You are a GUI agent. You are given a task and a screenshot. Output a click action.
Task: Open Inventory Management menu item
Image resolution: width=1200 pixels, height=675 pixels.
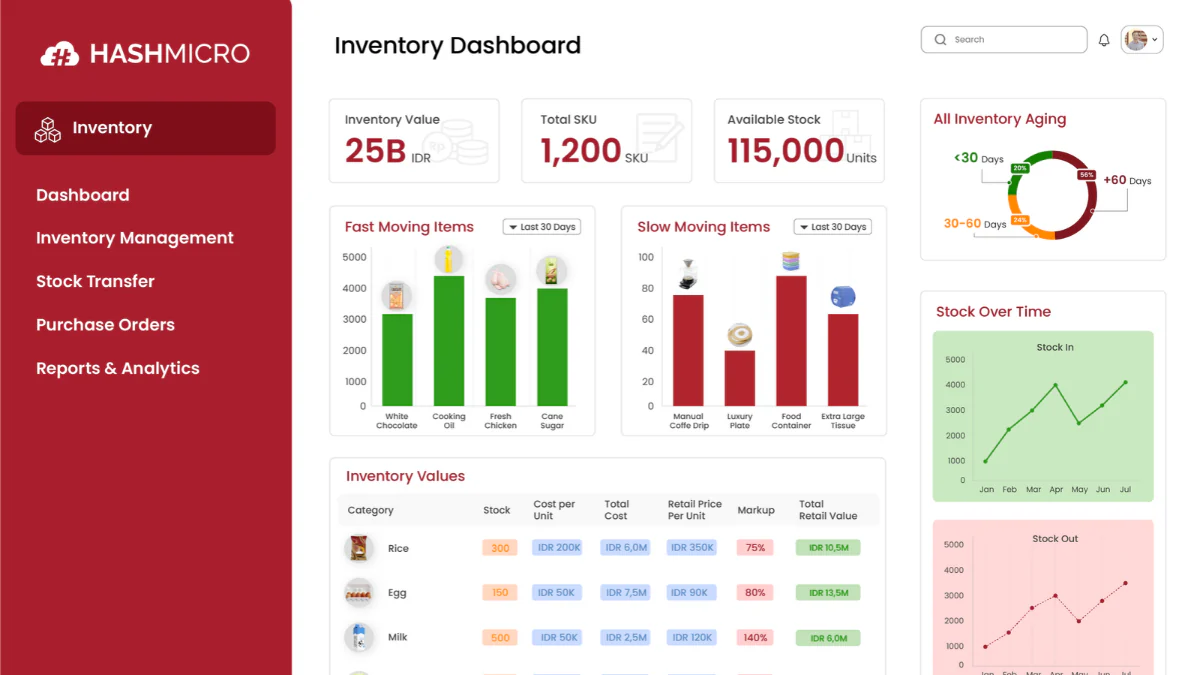135,238
